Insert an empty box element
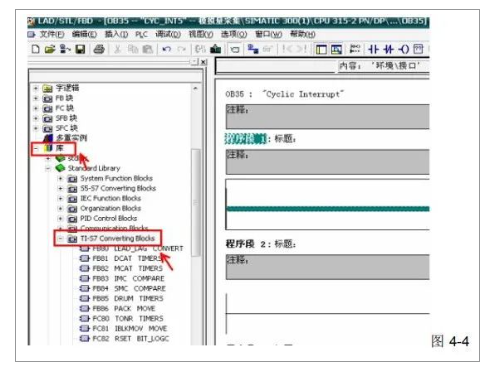This screenshot has height=370, width=494. (418, 49)
